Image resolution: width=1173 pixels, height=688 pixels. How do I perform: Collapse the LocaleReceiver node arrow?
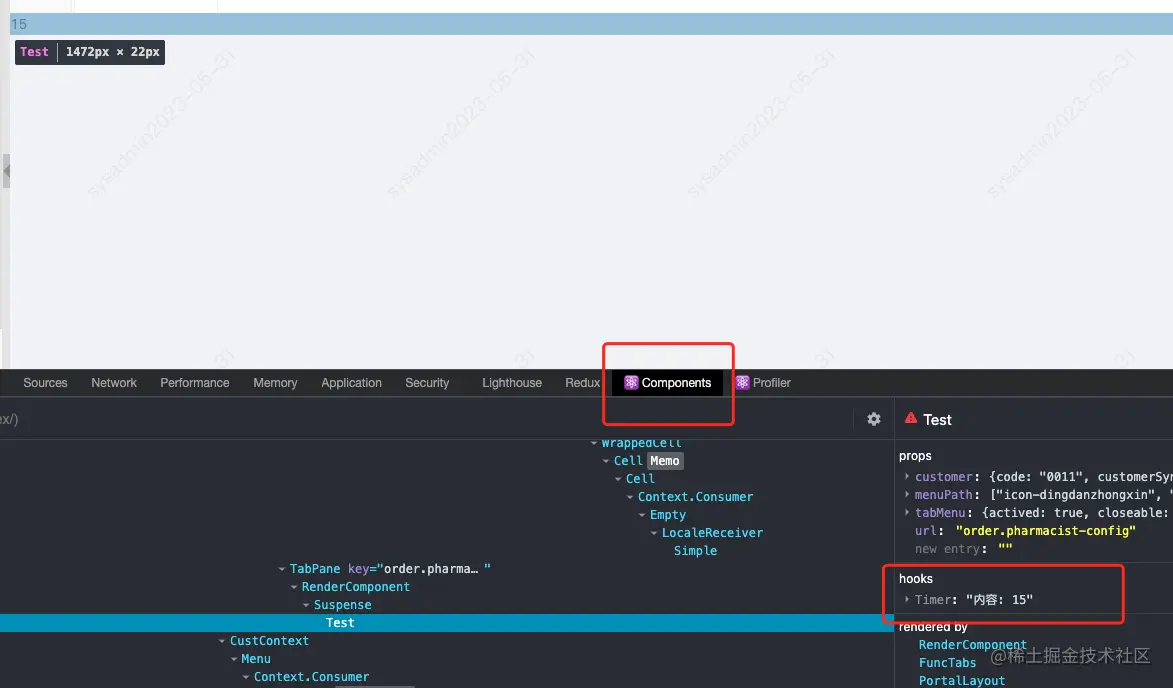[654, 533]
